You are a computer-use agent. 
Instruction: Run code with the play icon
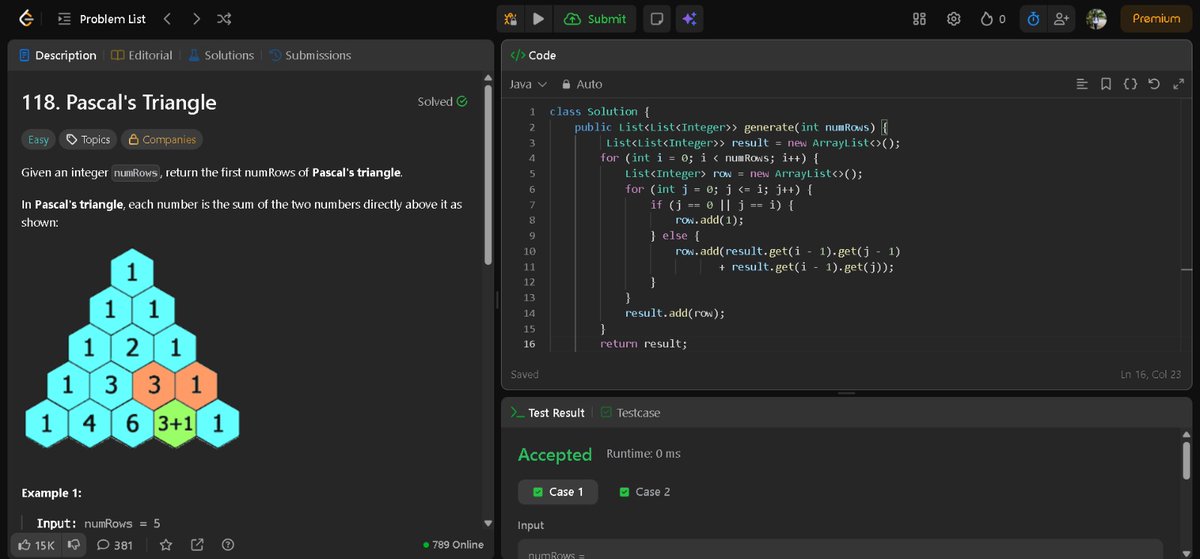[538, 18]
